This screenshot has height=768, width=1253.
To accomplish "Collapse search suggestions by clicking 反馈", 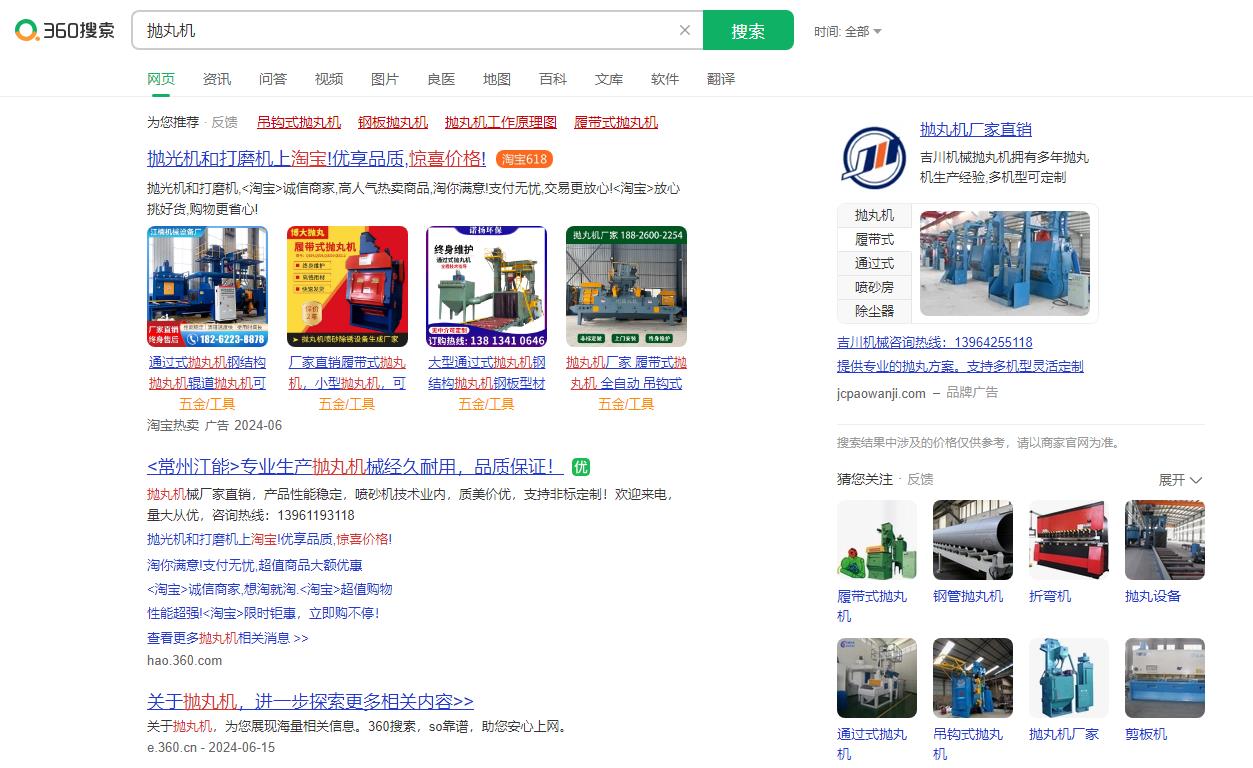I will [x=225, y=122].
